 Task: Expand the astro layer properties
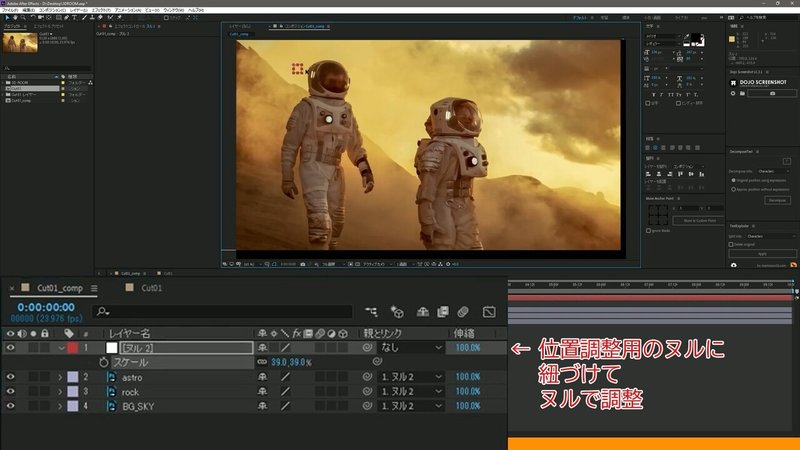(x=60, y=377)
